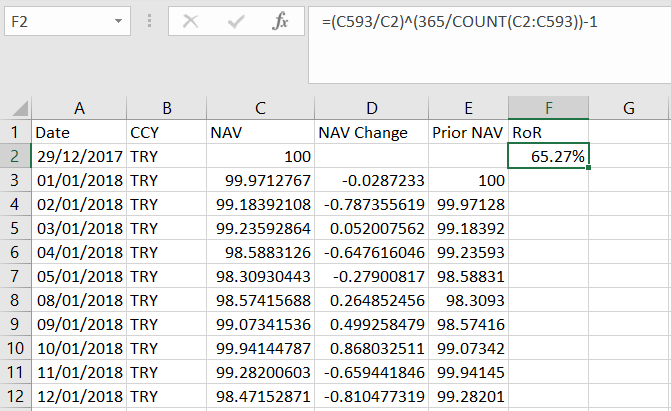671x411 pixels.
Task: Select row 12 header
Action: (15, 396)
